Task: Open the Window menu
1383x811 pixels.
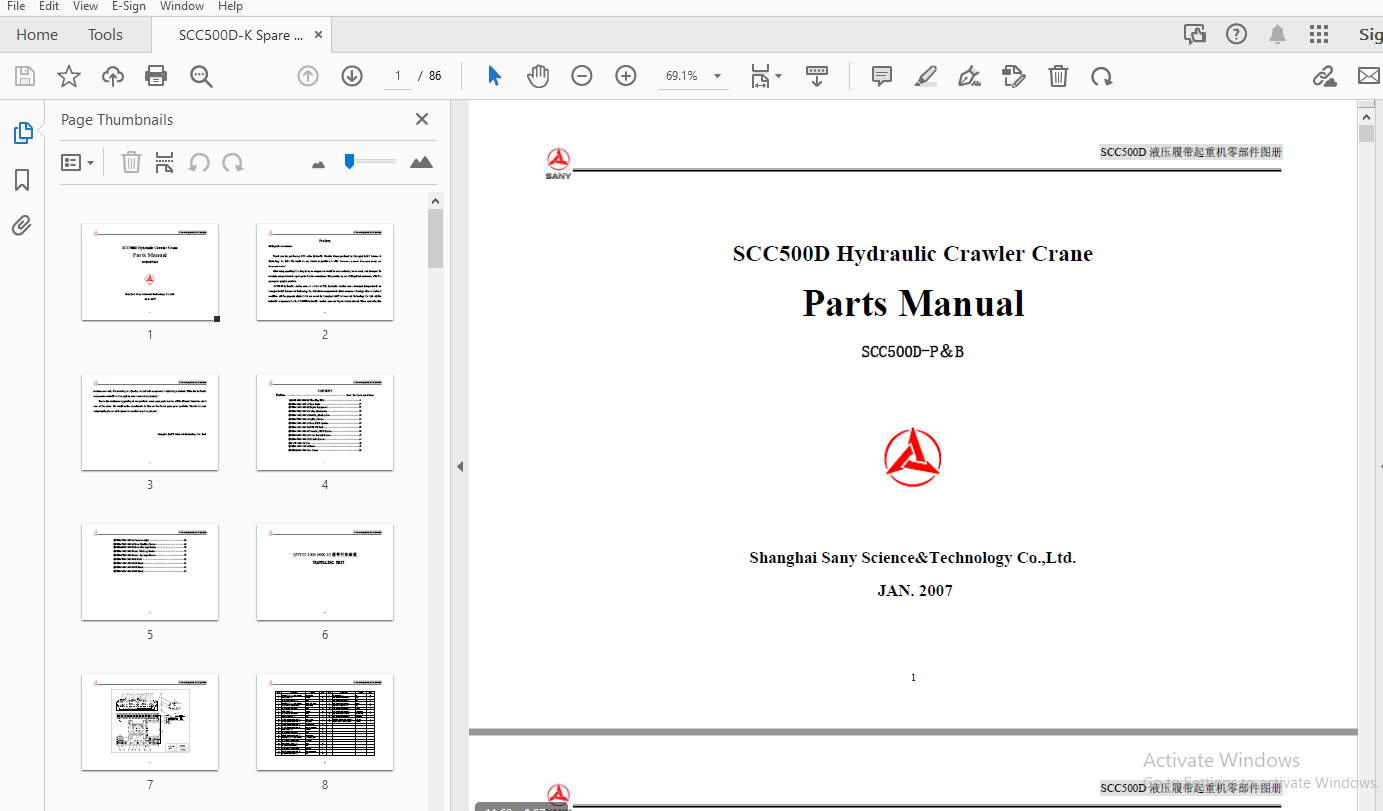Action: tap(182, 6)
